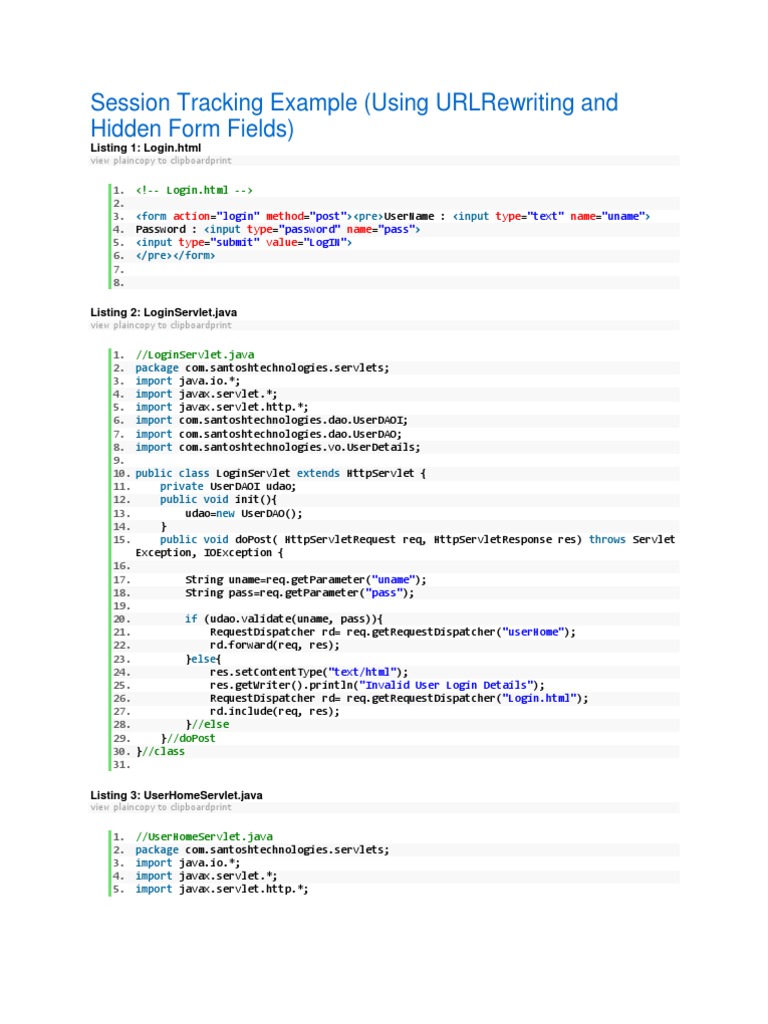Click the 'if (udao.validate(uname, pass))' line
Screen dimensions: 768x1024
pyautogui.click(x=283, y=619)
